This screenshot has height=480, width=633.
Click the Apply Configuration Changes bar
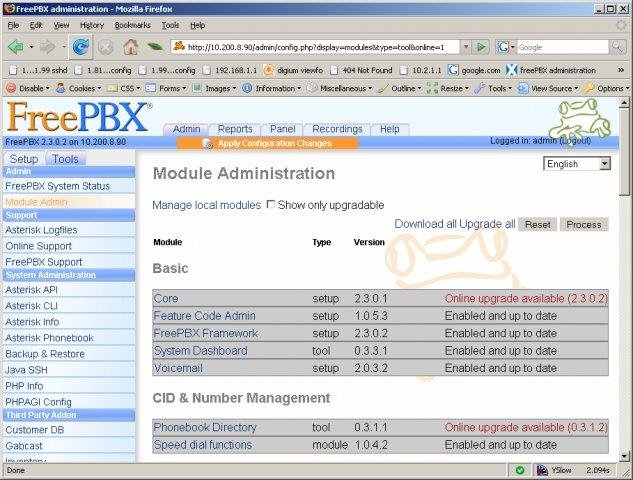(x=267, y=143)
